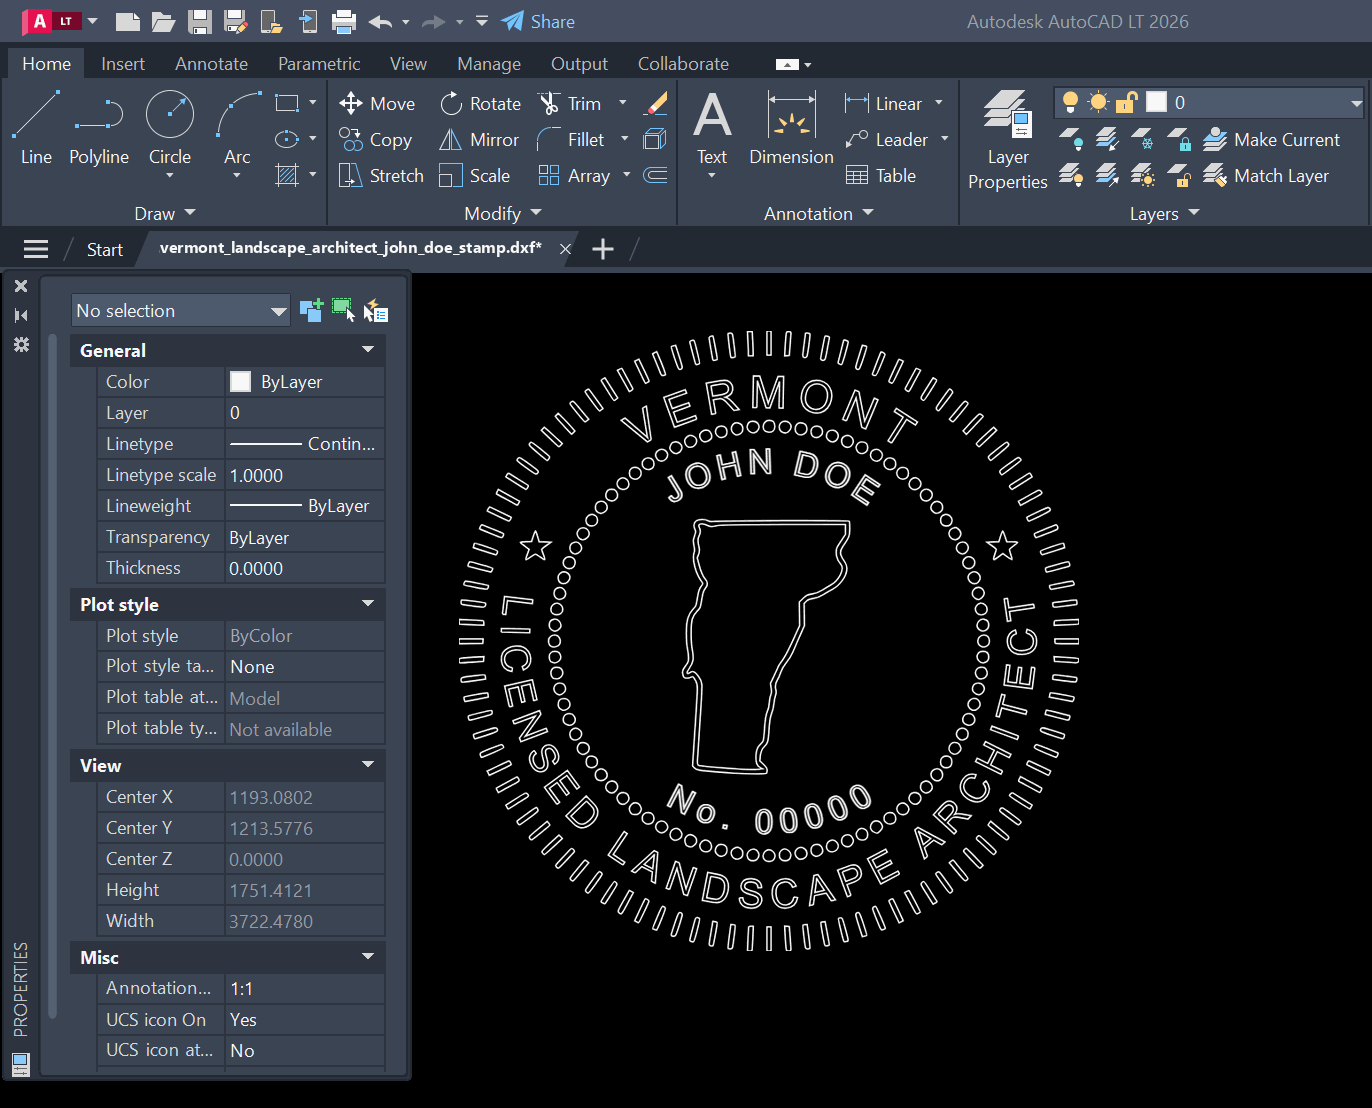Screen dimensions: 1372x1108
Task: Activate the Trim tool
Action: click(x=570, y=103)
